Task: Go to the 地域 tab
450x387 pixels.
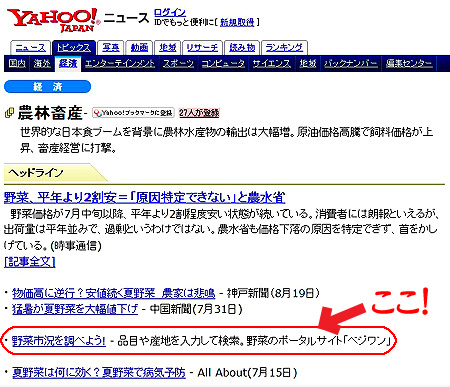Action: [168, 48]
